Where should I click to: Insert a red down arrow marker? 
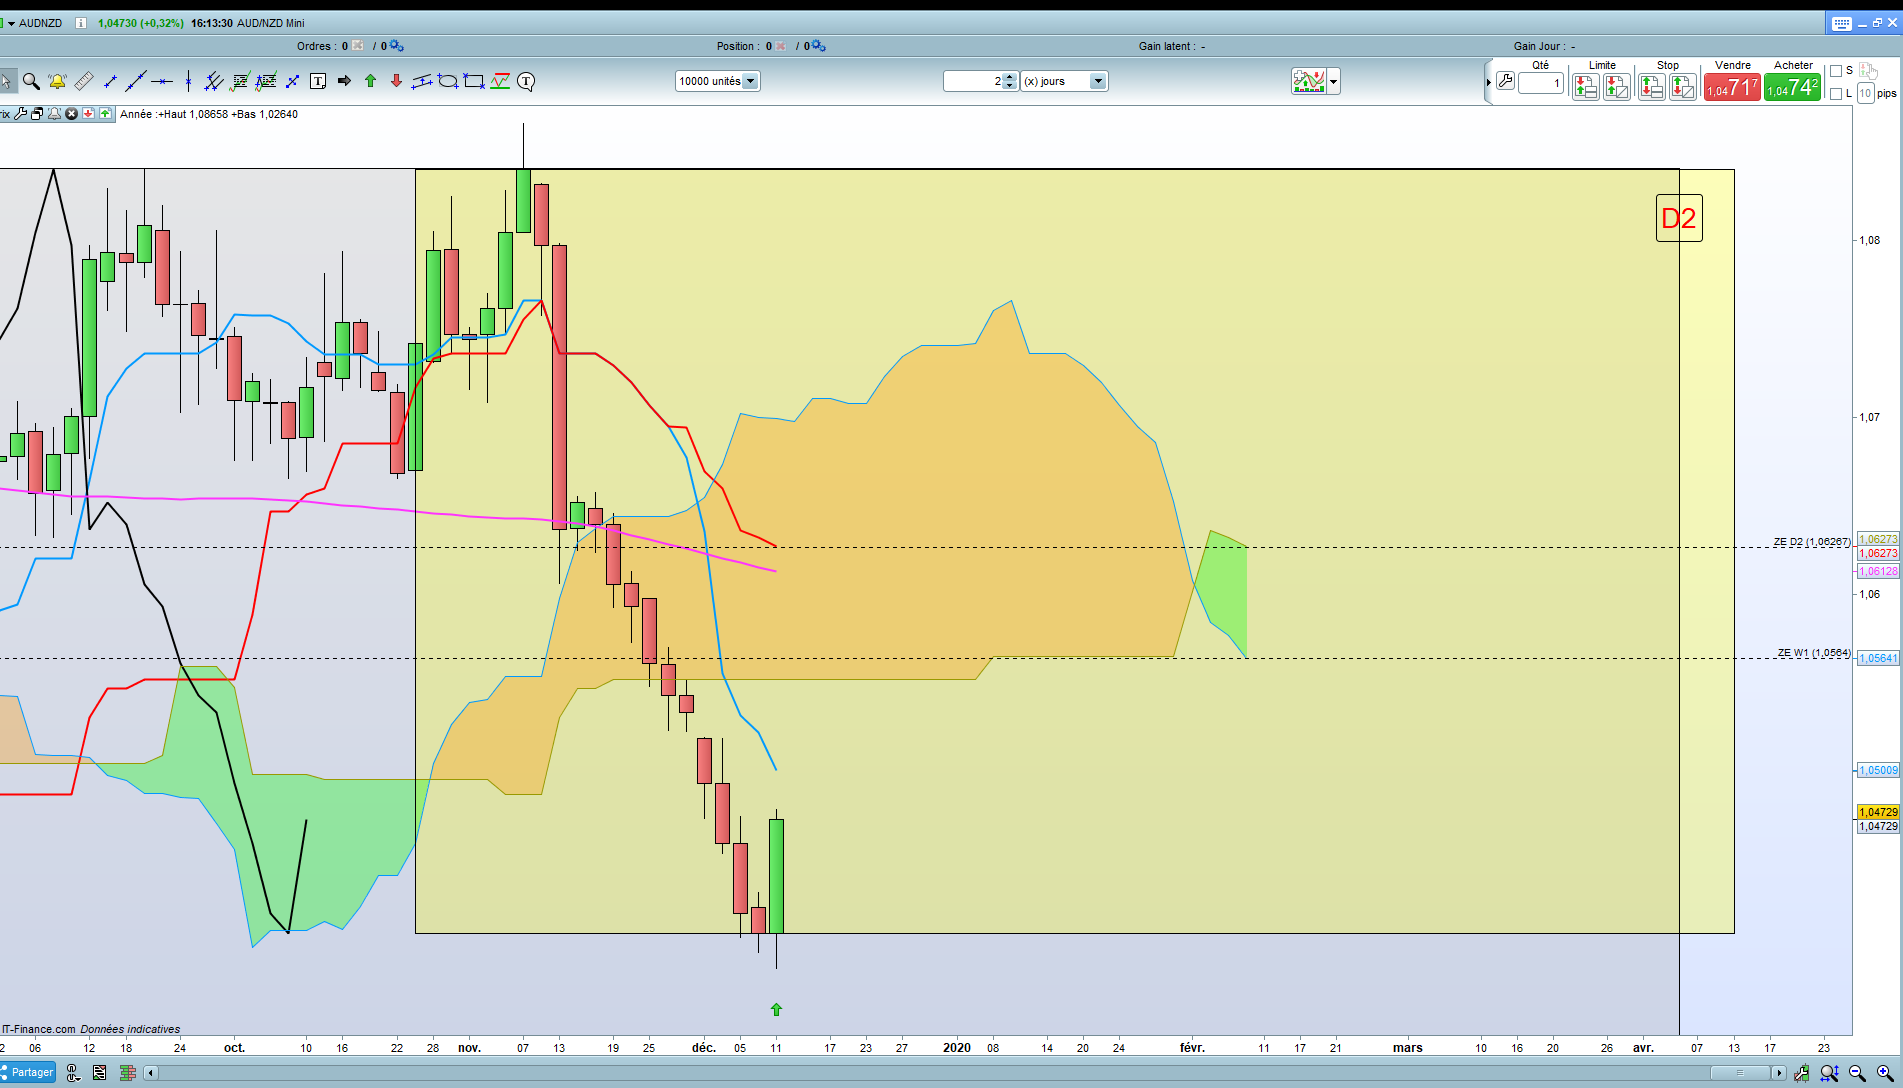pyautogui.click(x=396, y=81)
